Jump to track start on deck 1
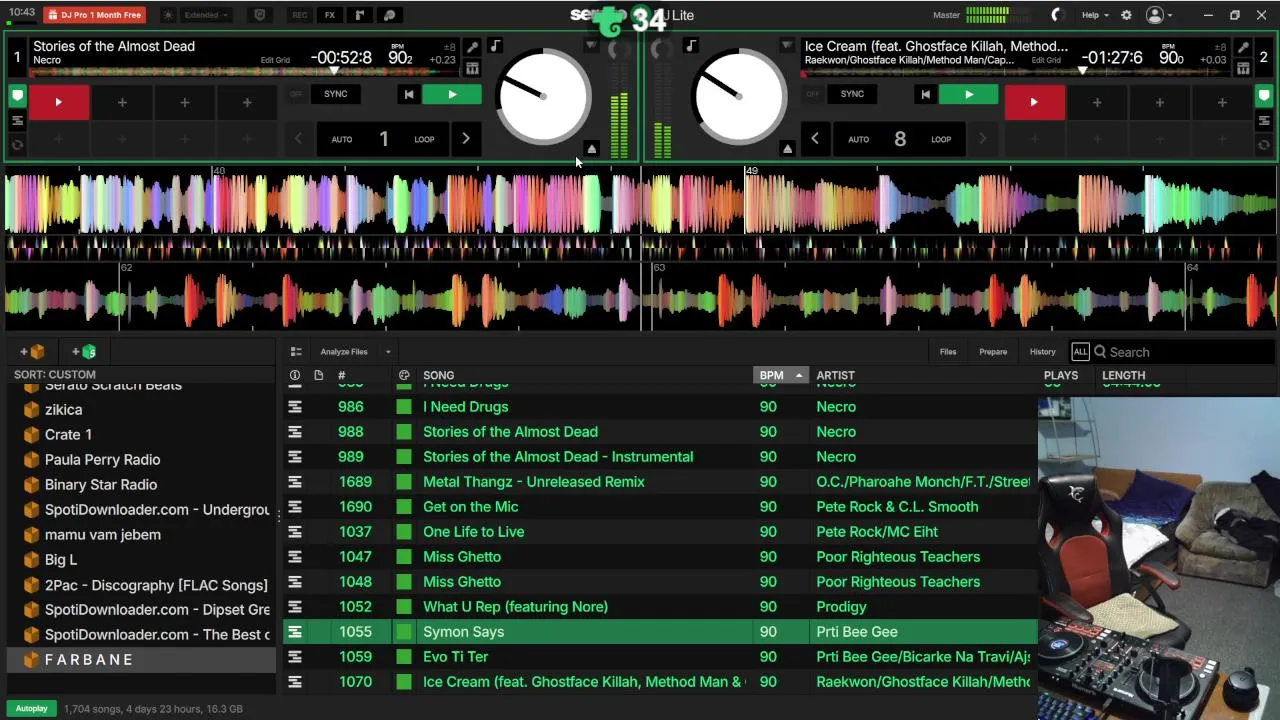This screenshot has width=1280, height=720. point(408,95)
